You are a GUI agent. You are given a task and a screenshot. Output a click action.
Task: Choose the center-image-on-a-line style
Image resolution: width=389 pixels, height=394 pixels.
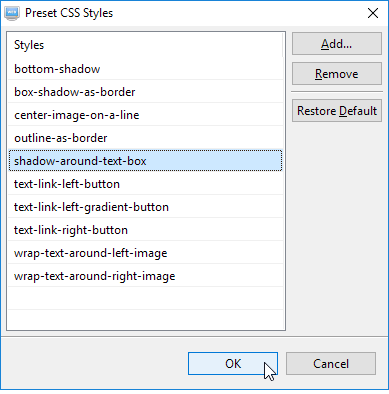145,115
